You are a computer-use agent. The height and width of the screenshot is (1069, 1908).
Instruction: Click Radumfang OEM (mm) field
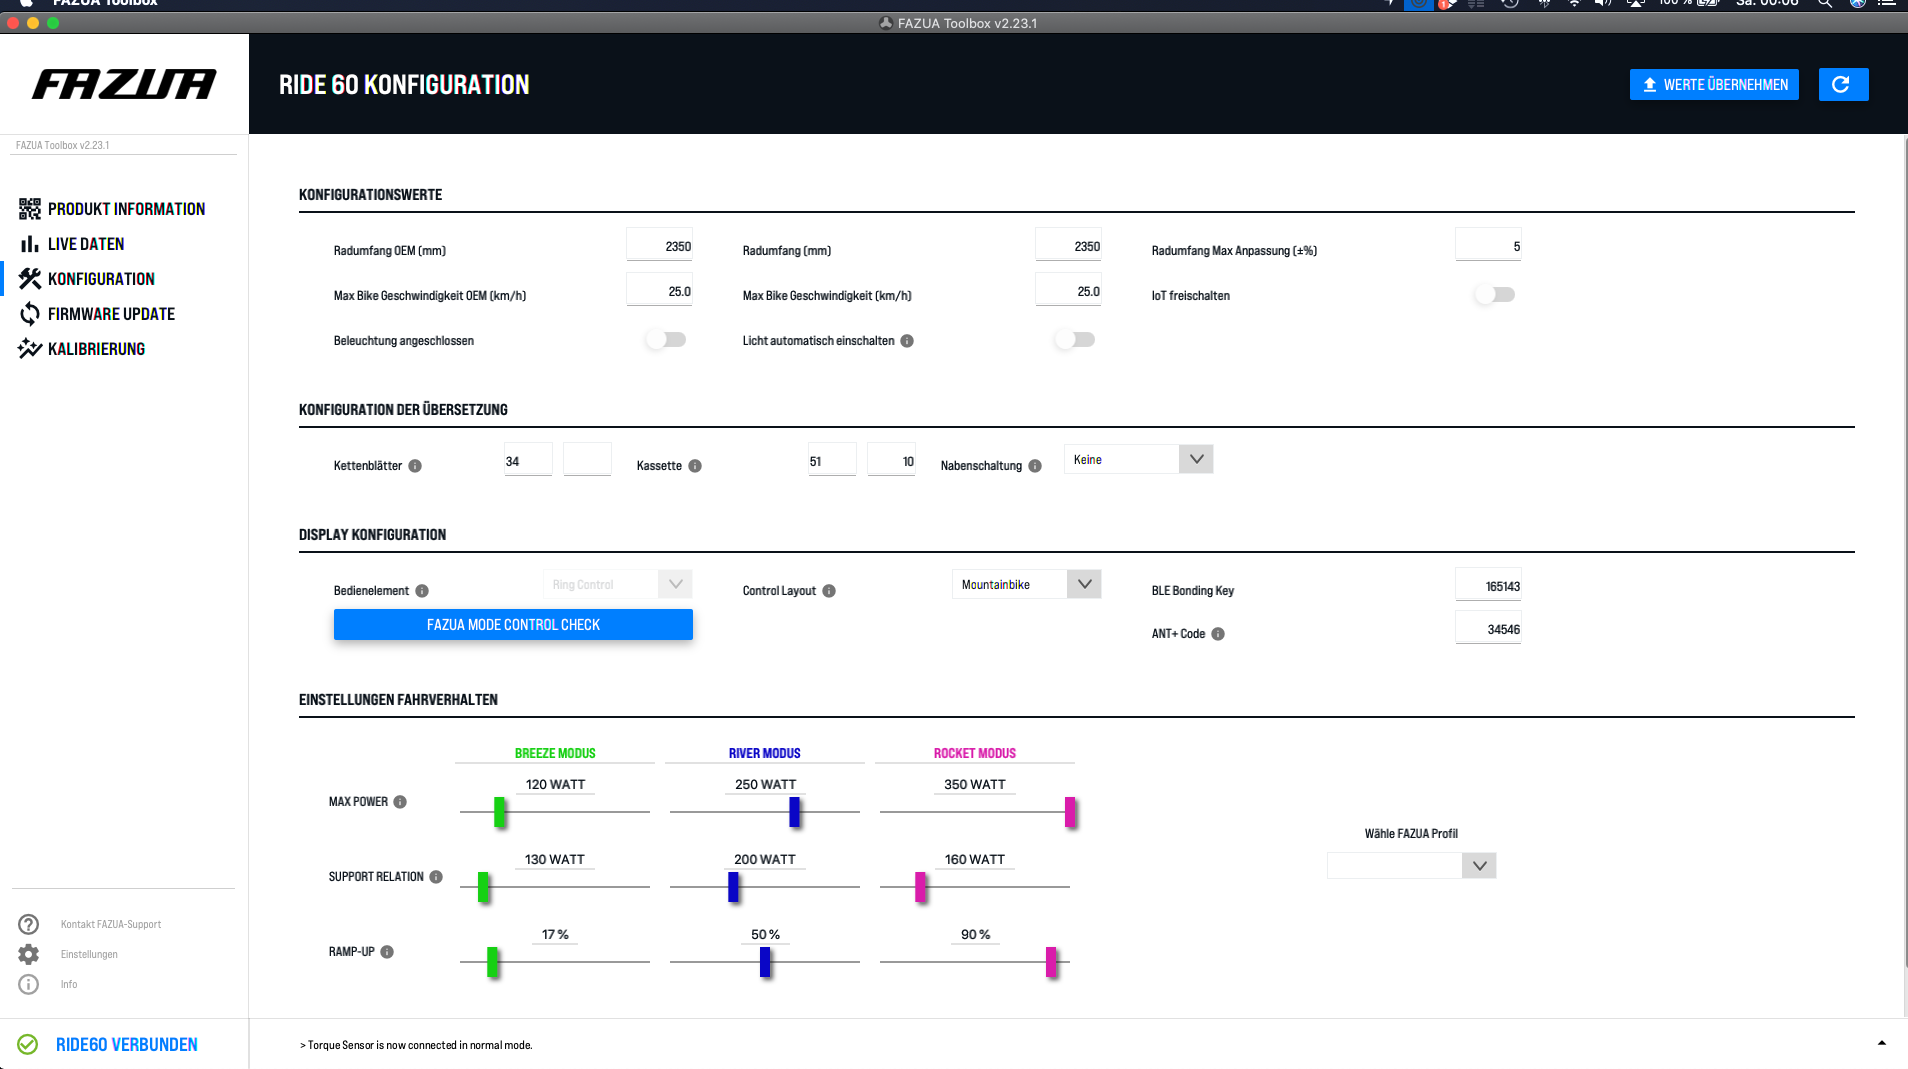coord(659,245)
